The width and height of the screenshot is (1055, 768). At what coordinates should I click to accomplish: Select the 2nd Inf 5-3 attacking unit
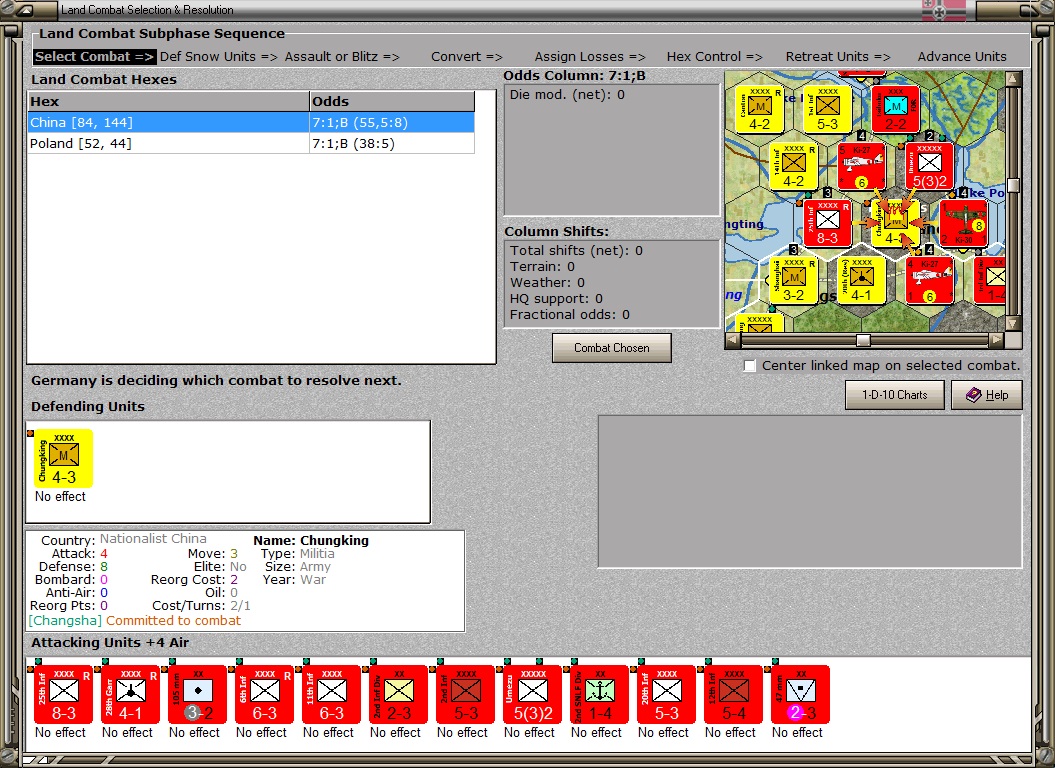[466, 695]
